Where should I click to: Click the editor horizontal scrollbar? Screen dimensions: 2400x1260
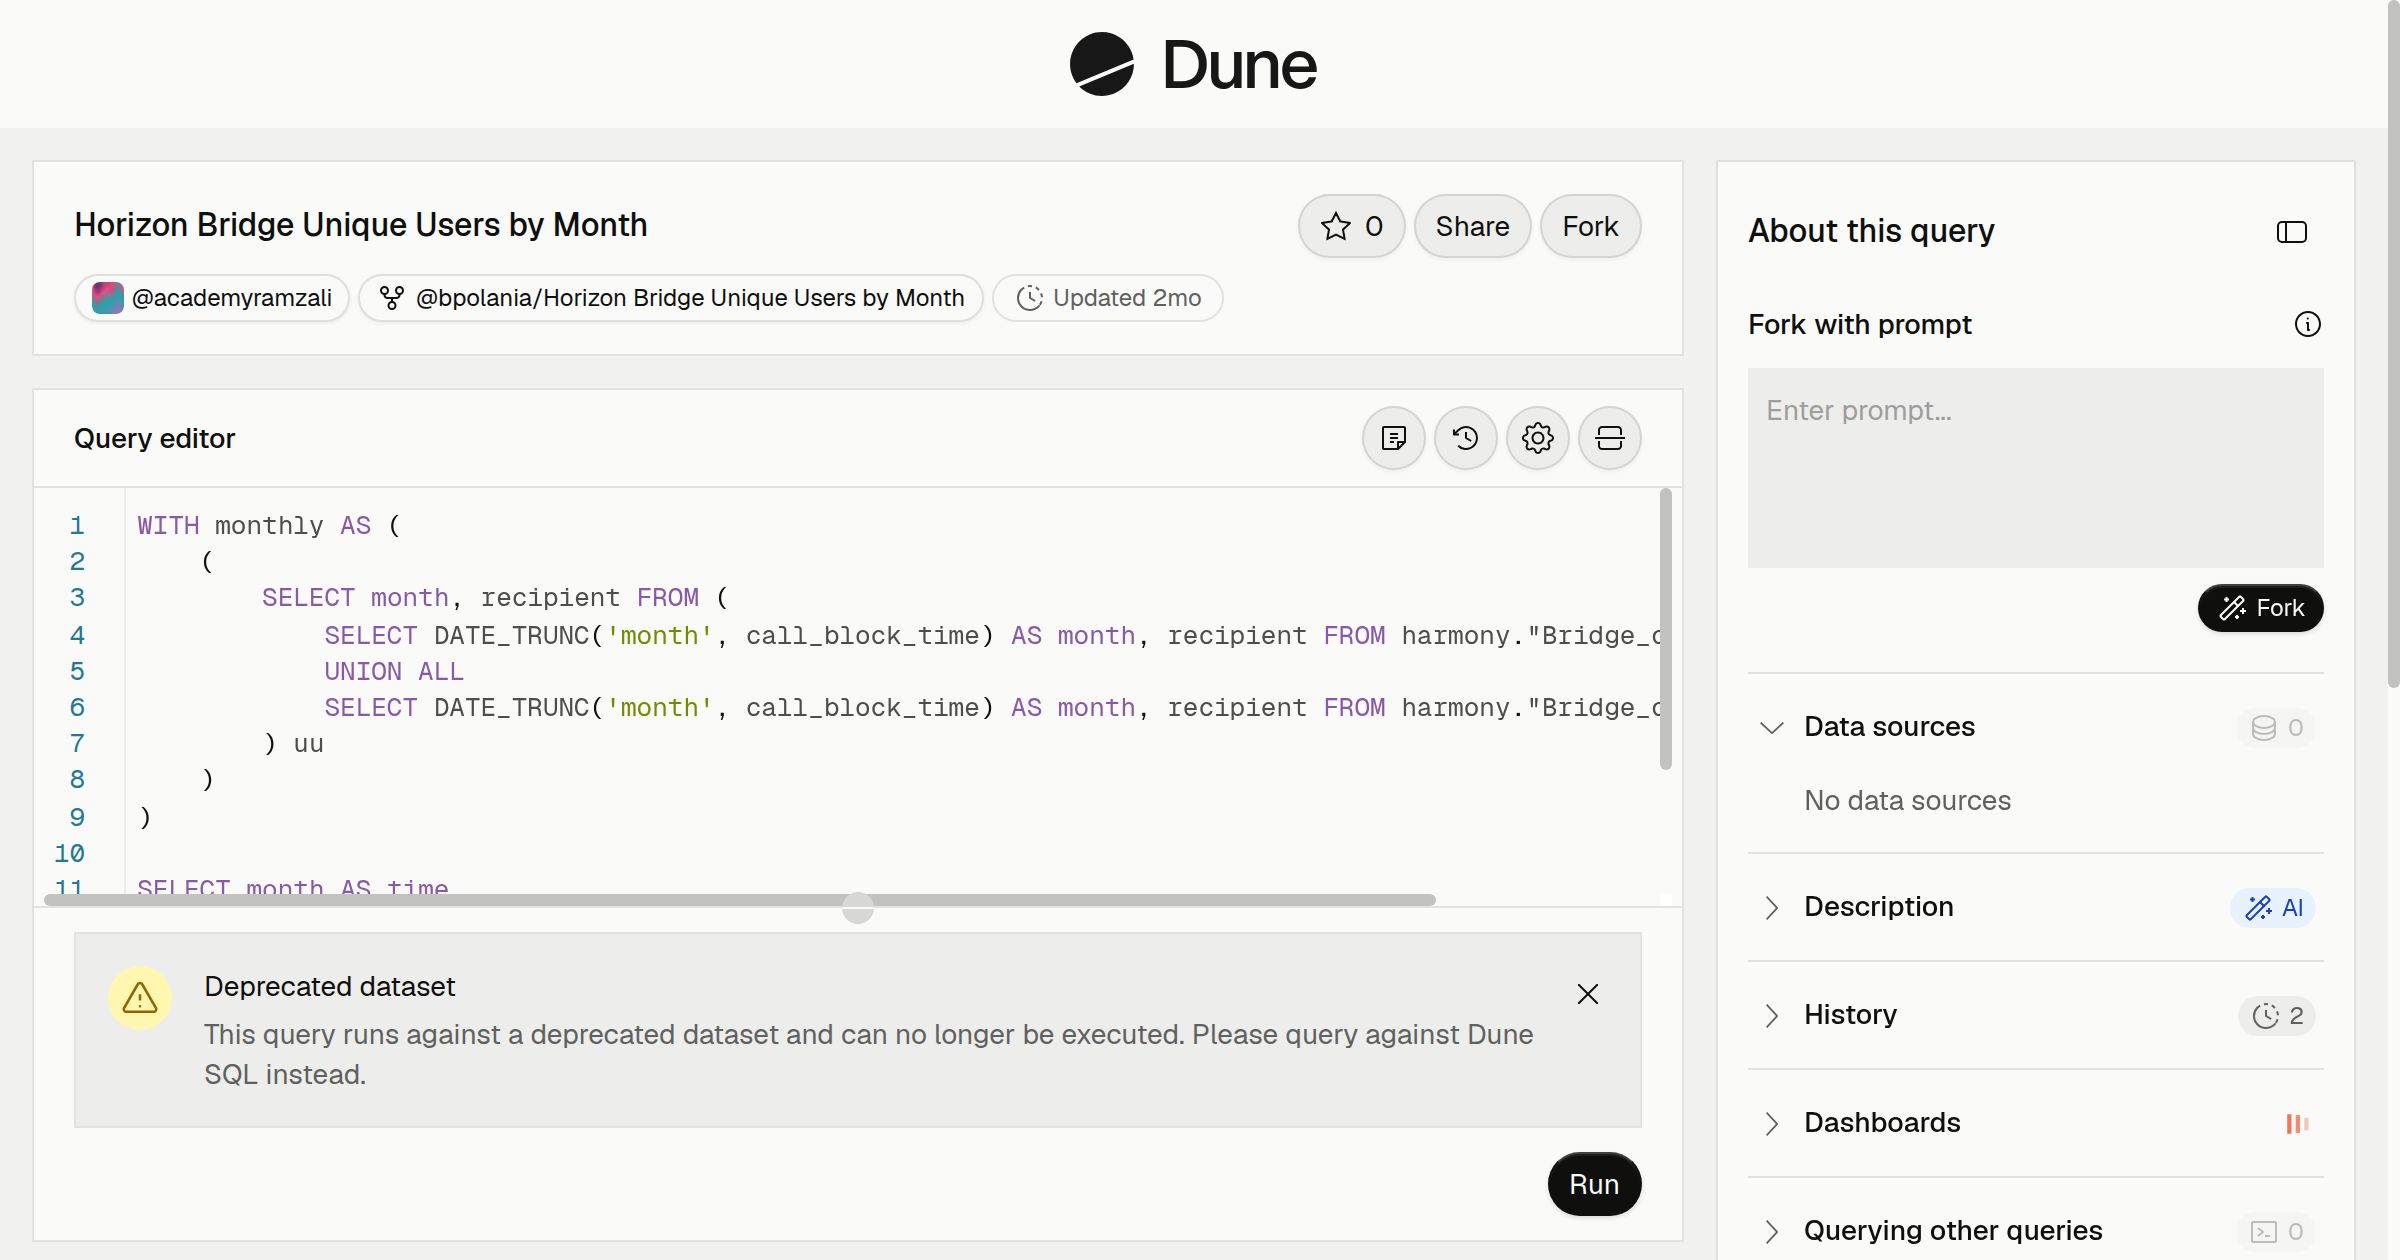(740, 900)
